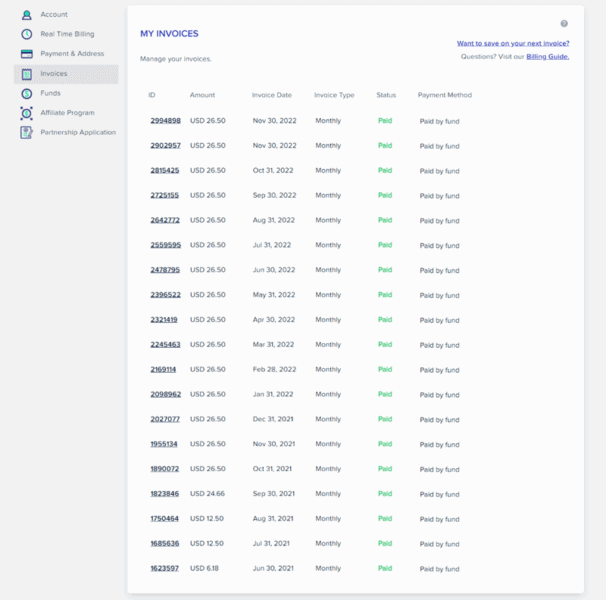Open the Real Time Billing menu item
606x600 pixels.
pyautogui.click(x=67, y=34)
